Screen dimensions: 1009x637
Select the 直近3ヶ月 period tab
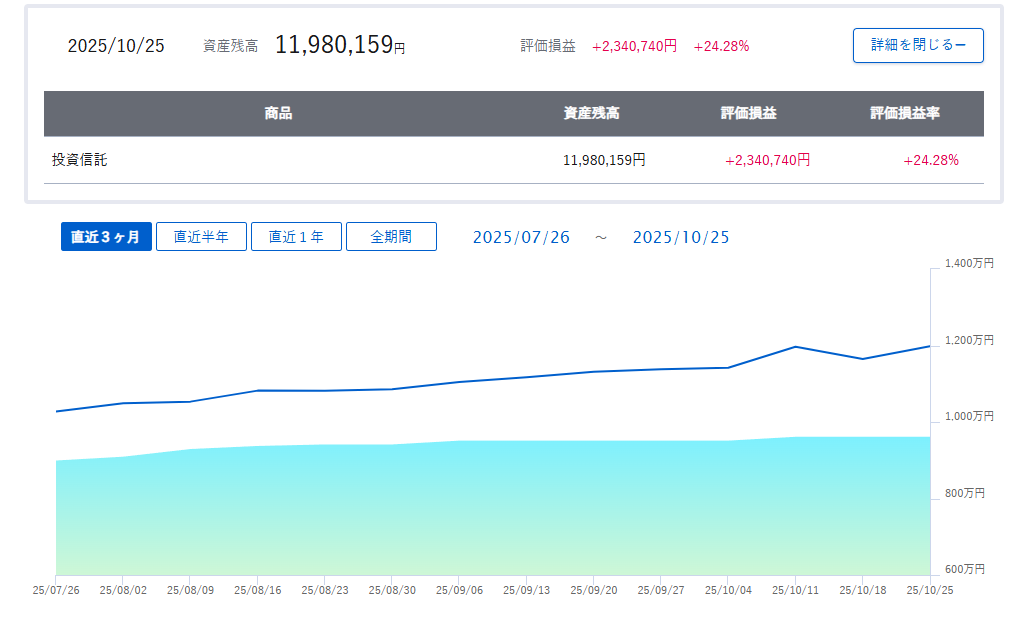[106, 237]
